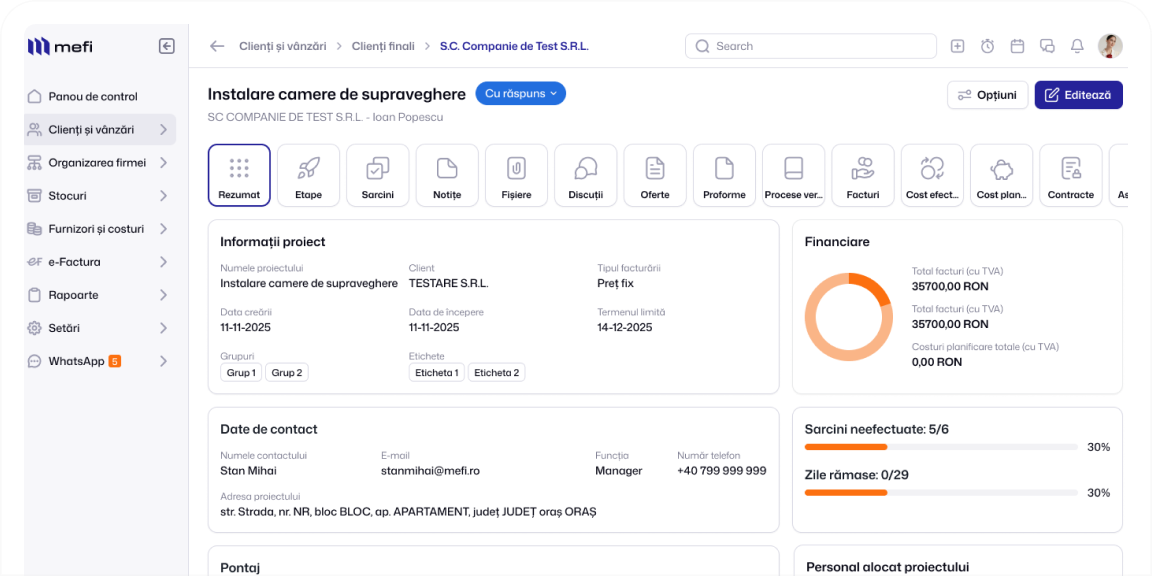Open the calendar icon in the header

[x=1018, y=46]
